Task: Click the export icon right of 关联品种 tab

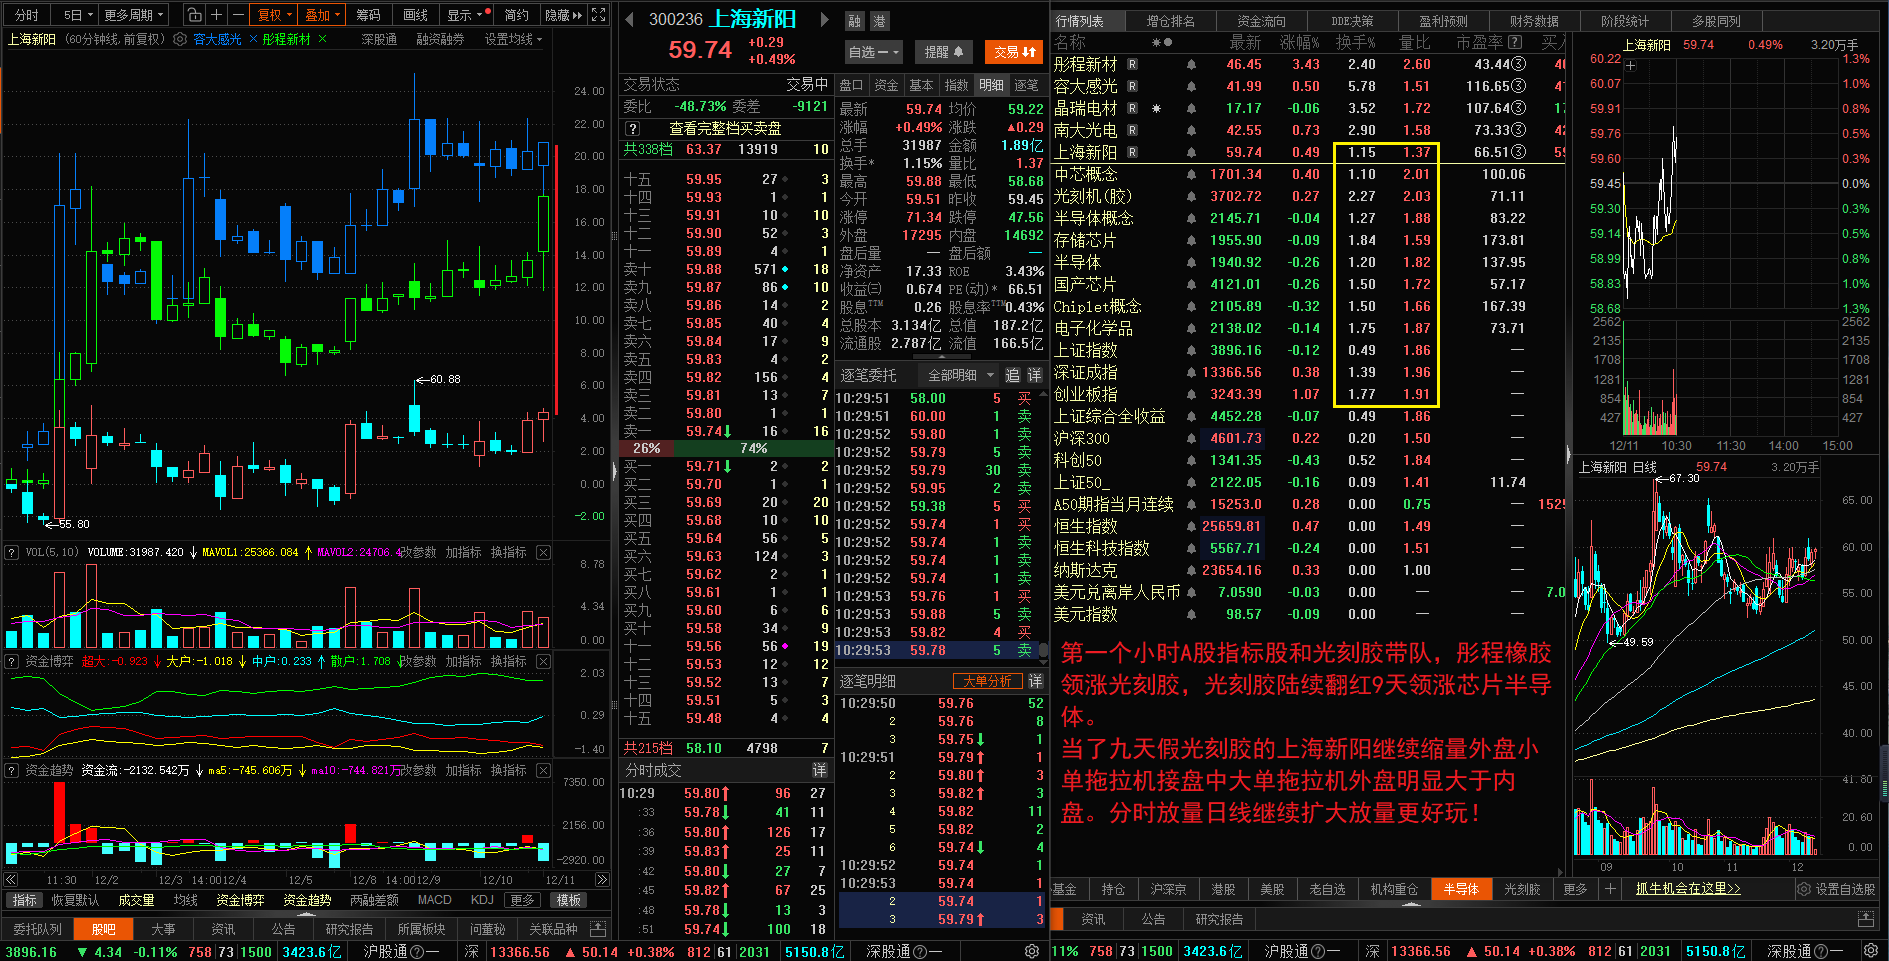Action: 598,929
